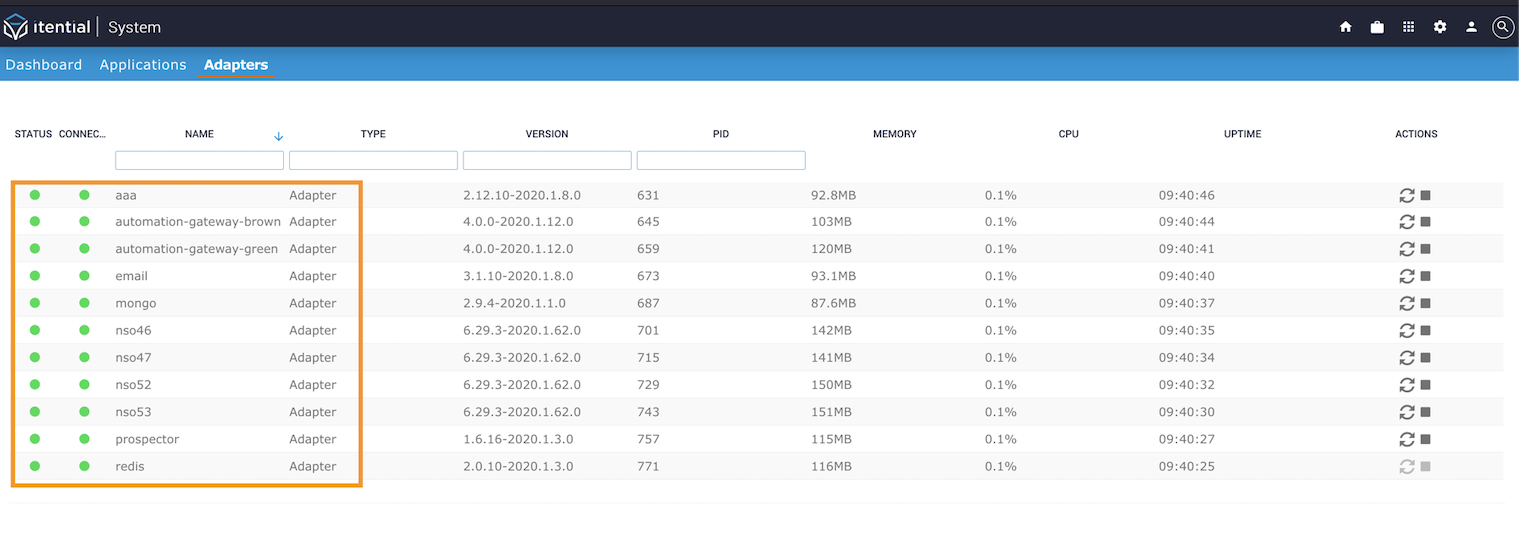Click the nso46 adapter name
Screen dimensions: 1519x541
pyautogui.click(x=133, y=330)
